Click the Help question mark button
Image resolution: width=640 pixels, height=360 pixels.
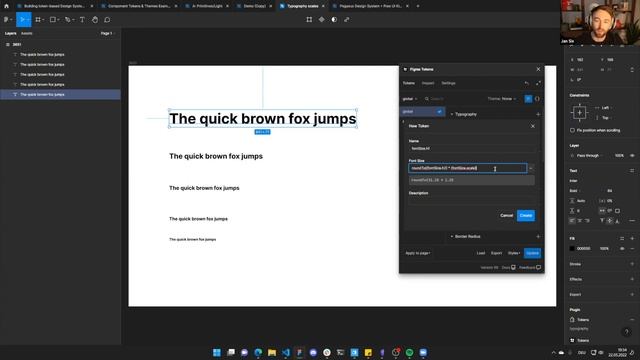(x=626, y=332)
